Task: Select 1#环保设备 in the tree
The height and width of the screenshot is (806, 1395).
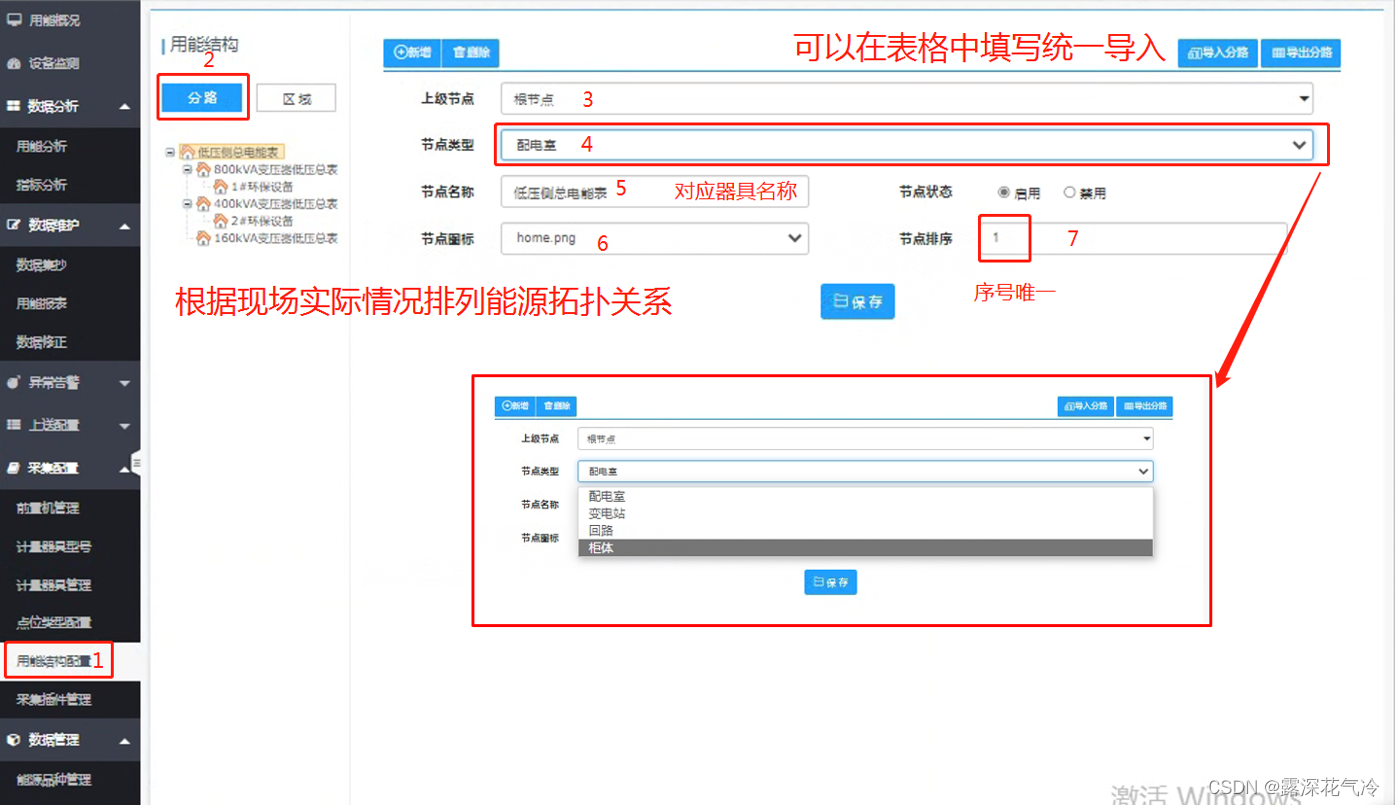Action: pyautogui.click(x=262, y=186)
